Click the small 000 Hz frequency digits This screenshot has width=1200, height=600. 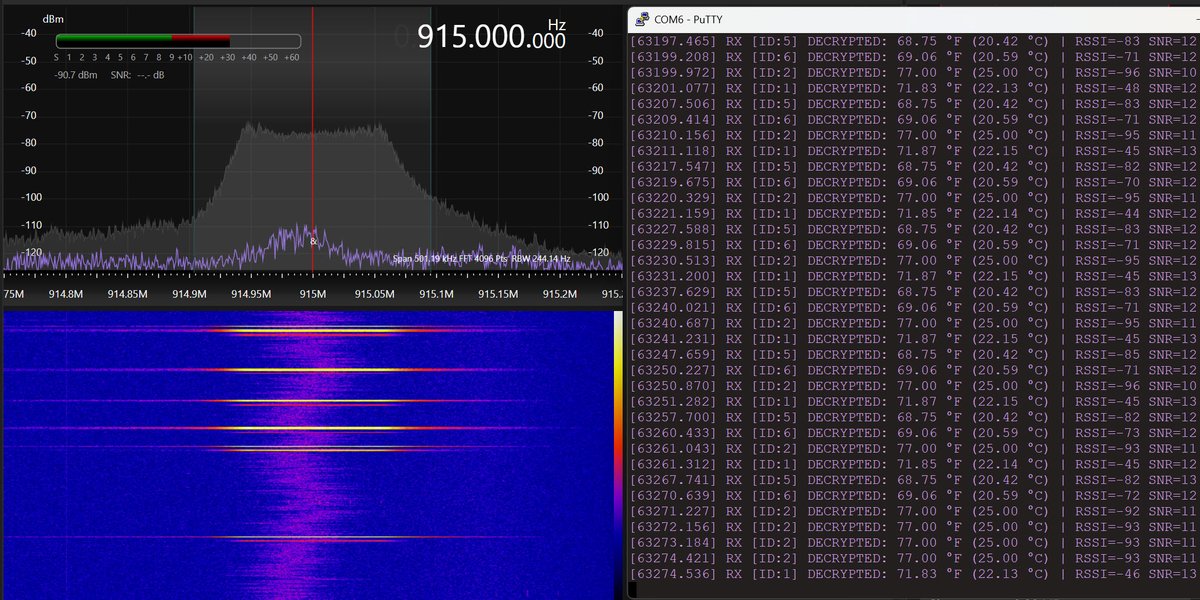tap(549, 41)
